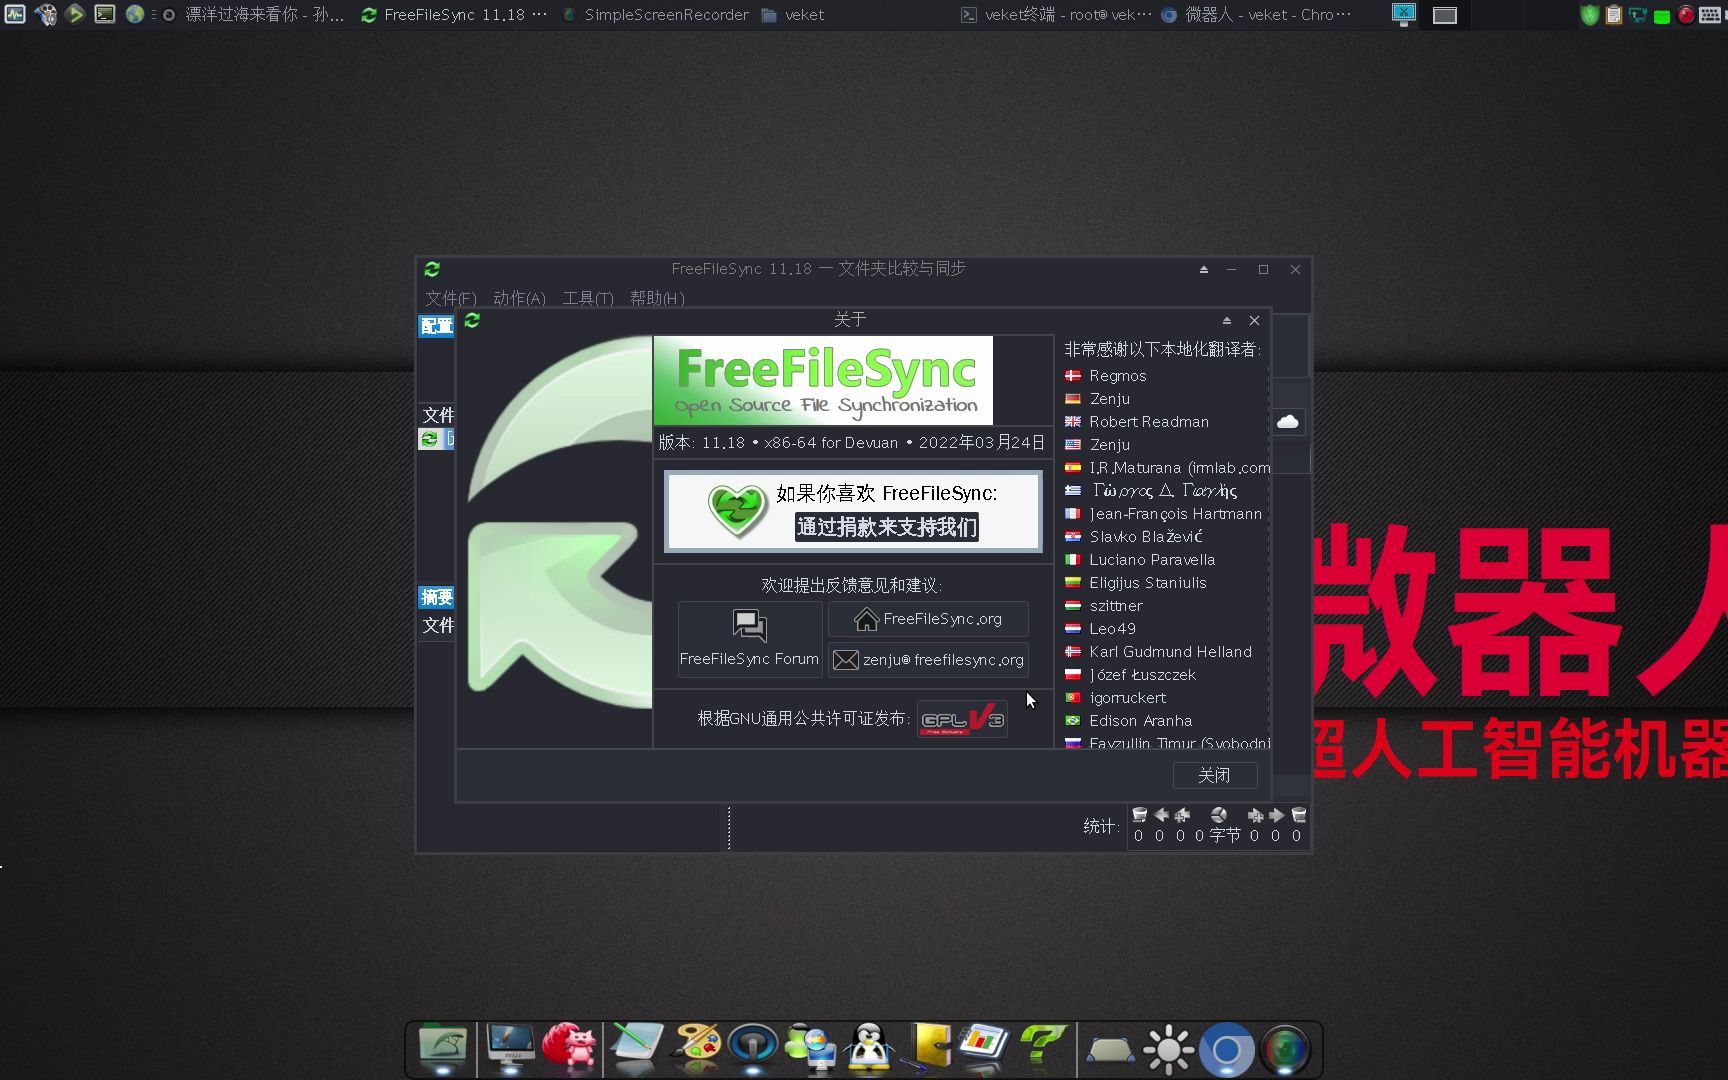Click the clipboard tray icon
The height and width of the screenshot is (1080, 1728).
tap(1613, 15)
